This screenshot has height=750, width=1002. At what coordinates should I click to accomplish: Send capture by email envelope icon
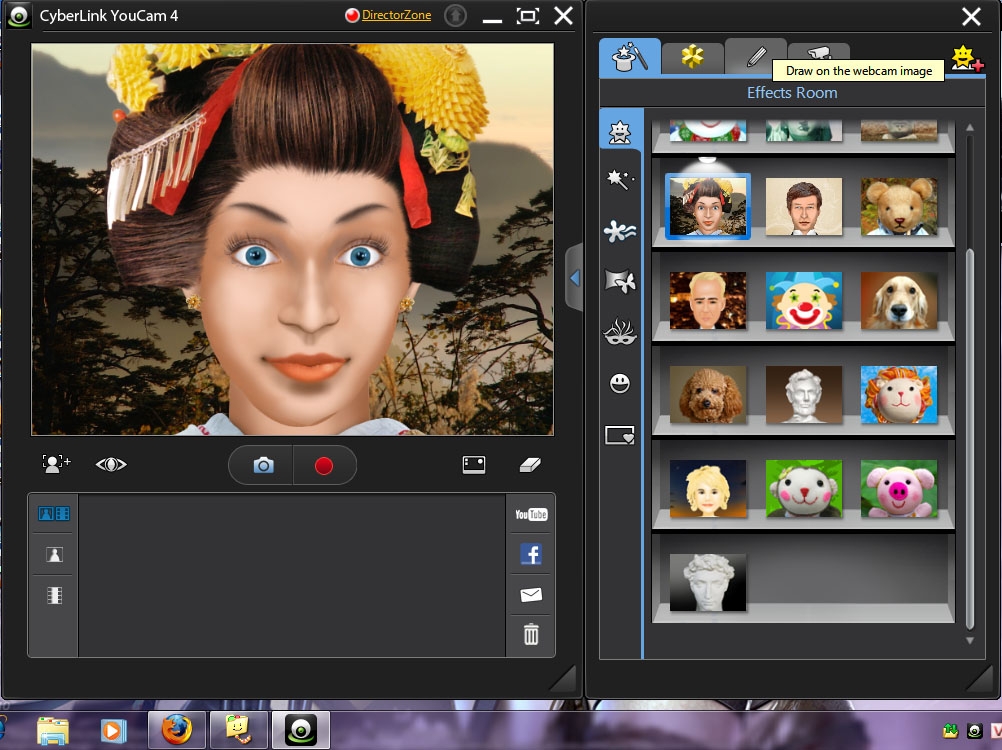[531, 595]
